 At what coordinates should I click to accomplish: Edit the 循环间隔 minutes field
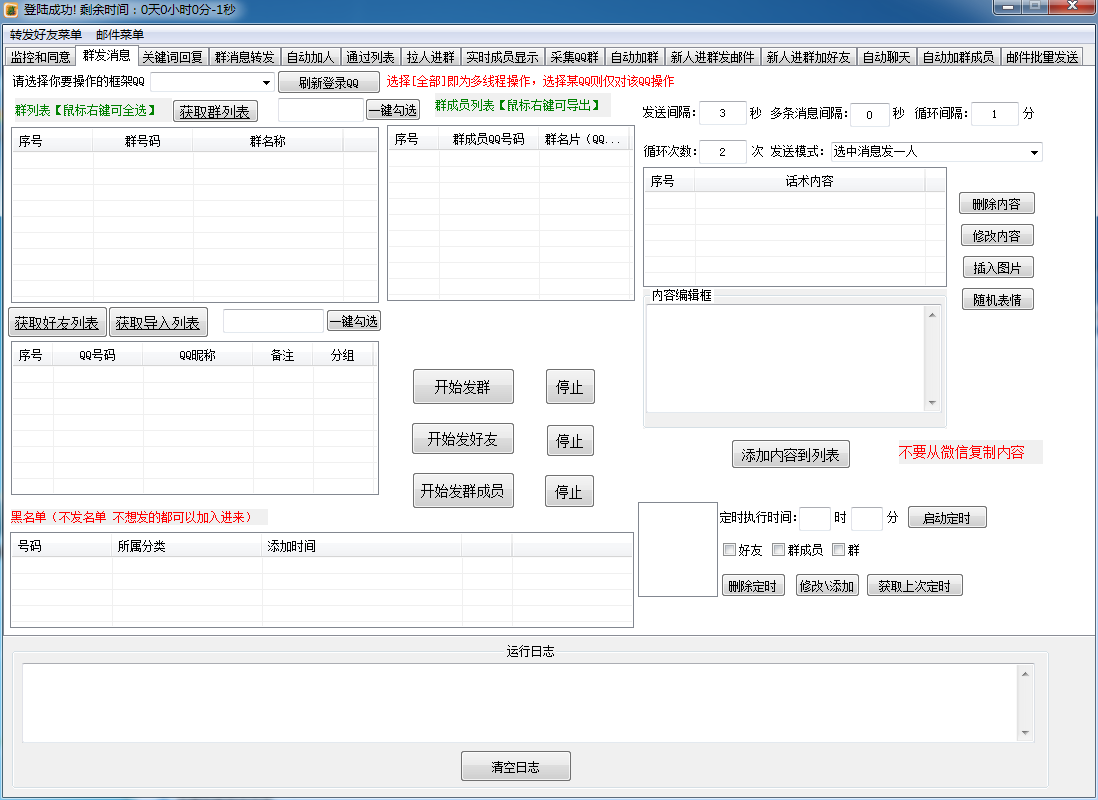click(994, 113)
